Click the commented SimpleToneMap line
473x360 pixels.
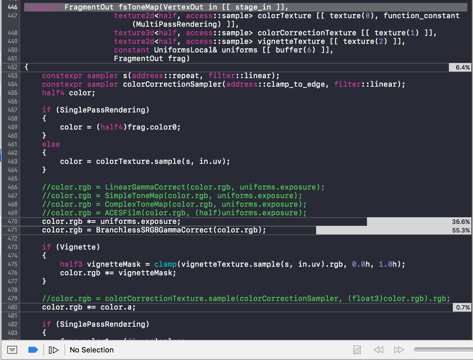click(172, 196)
